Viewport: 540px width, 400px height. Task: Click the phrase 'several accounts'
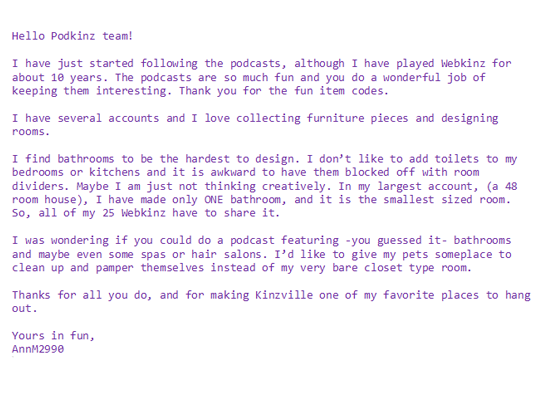click(x=108, y=118)
